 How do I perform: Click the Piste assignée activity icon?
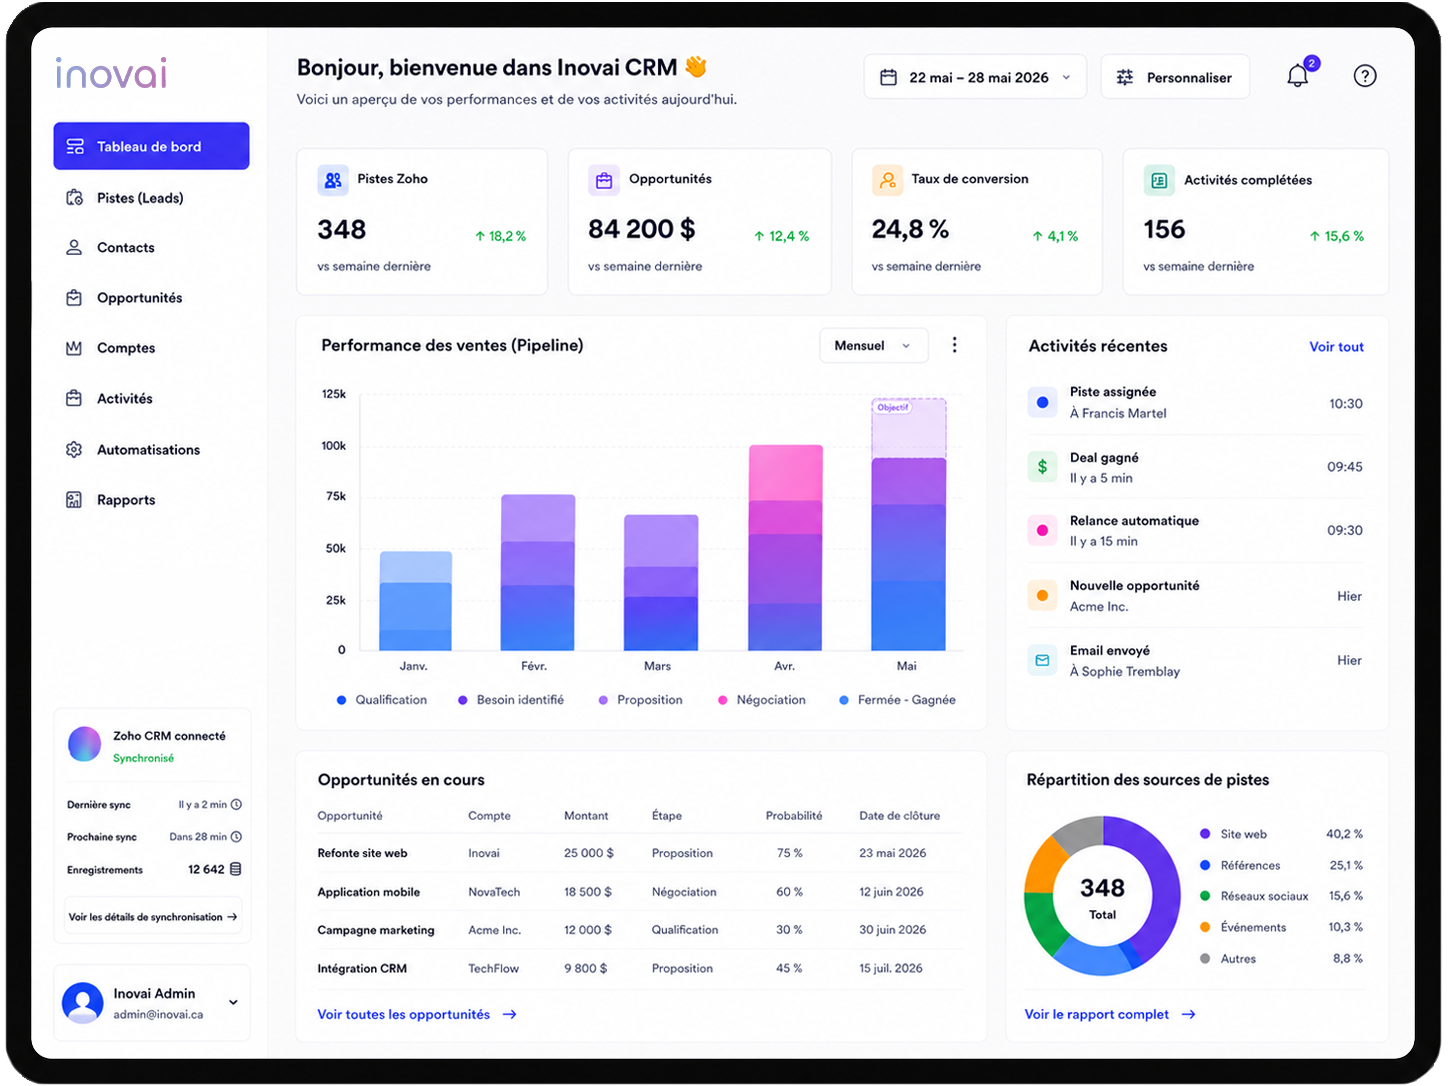(1043, 402)
